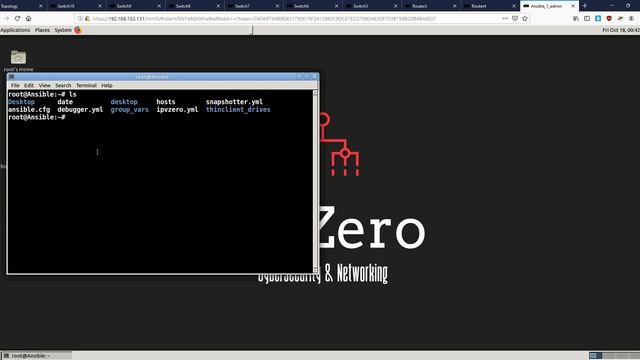Click the snapshotter.yml file name
Screen dimensions: 640x360
coord(234,102)
